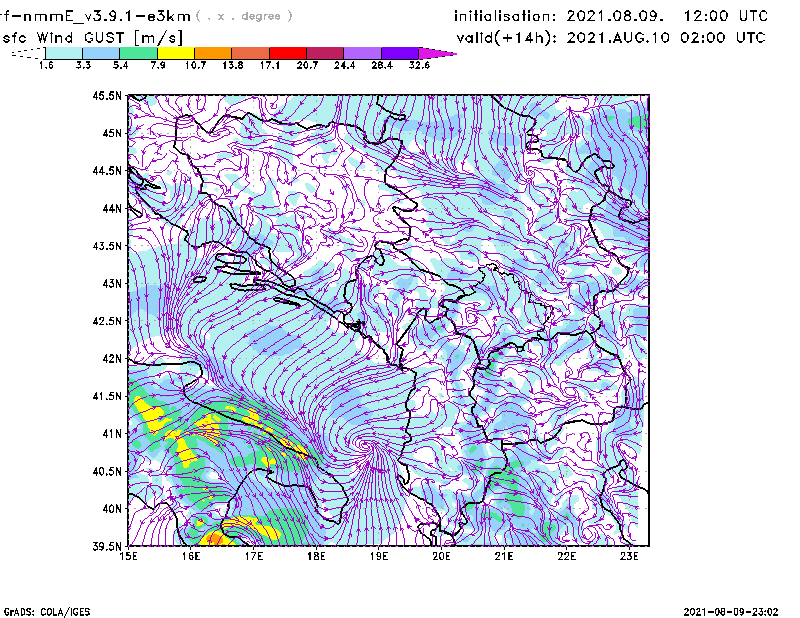Click the coral 13.8–17.1 legend swatch

pyautogui.click(x=251, y=53)
